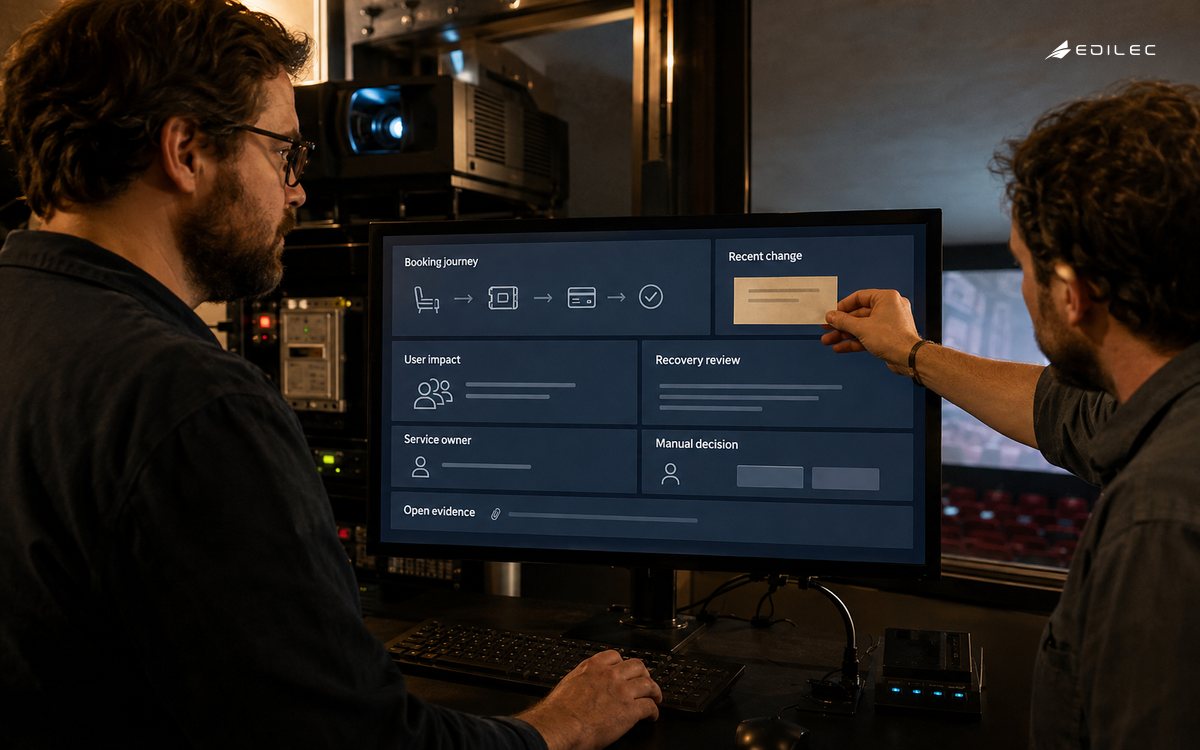
Task: Click the Open evidence attachment line
Action: point(603,518)
